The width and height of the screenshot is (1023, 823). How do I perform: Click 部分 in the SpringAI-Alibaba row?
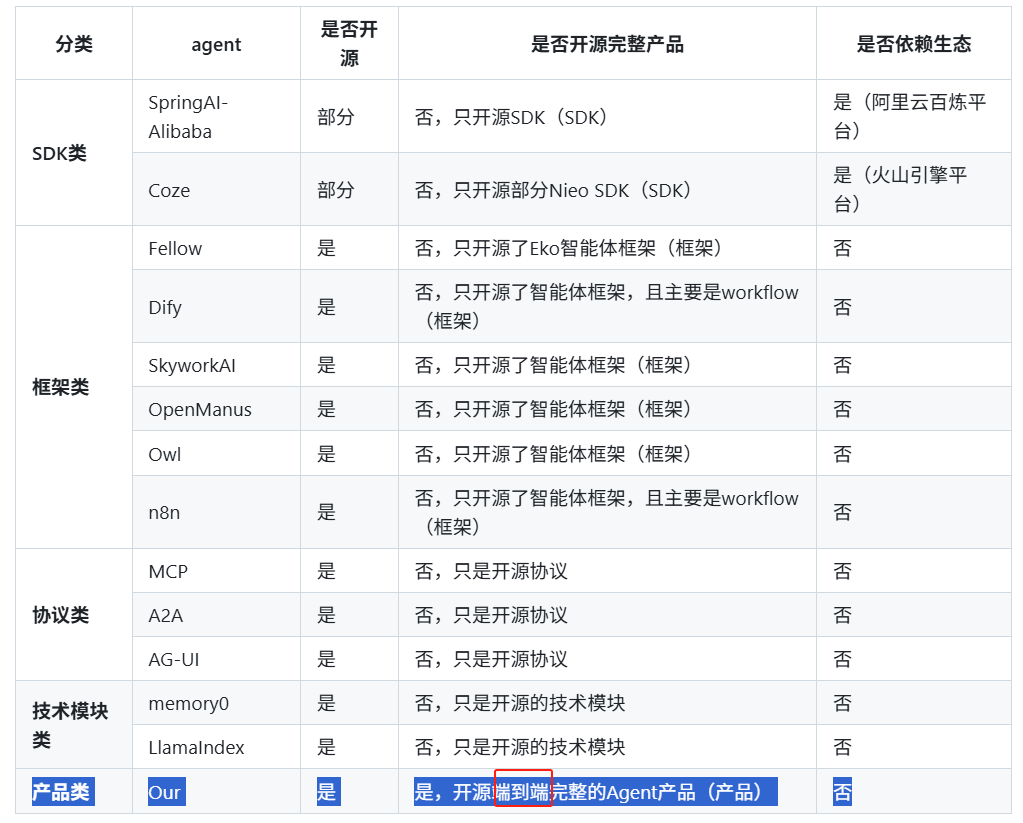point(335,117)
